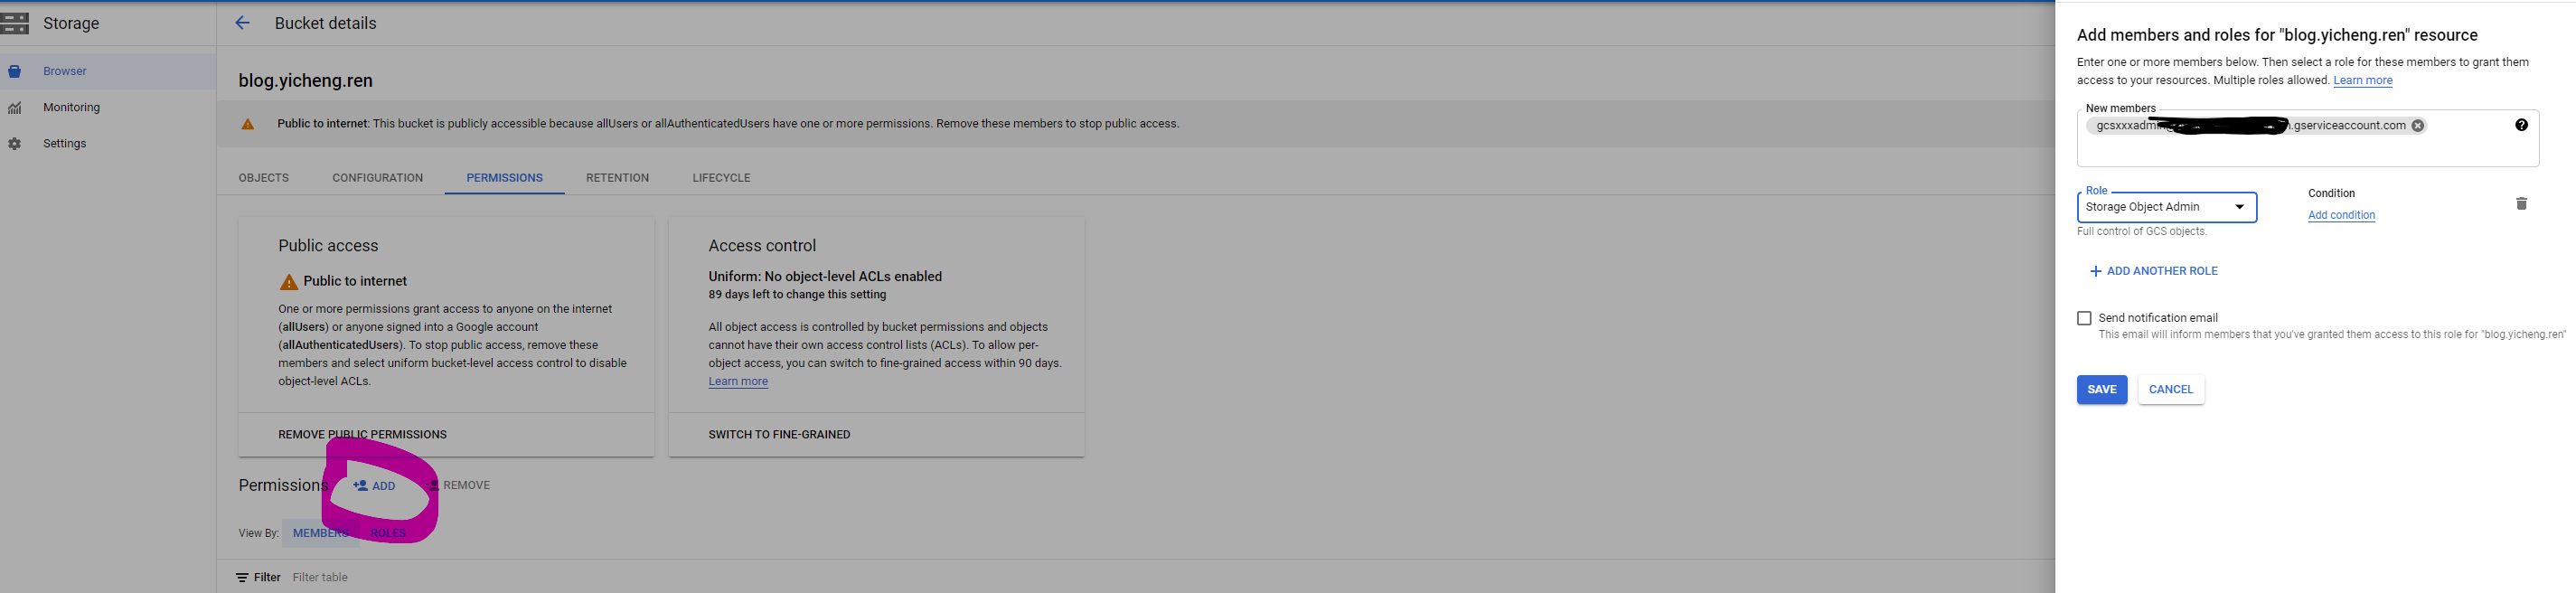
Task: Click Add Another Role
Action: point(2153,271)
